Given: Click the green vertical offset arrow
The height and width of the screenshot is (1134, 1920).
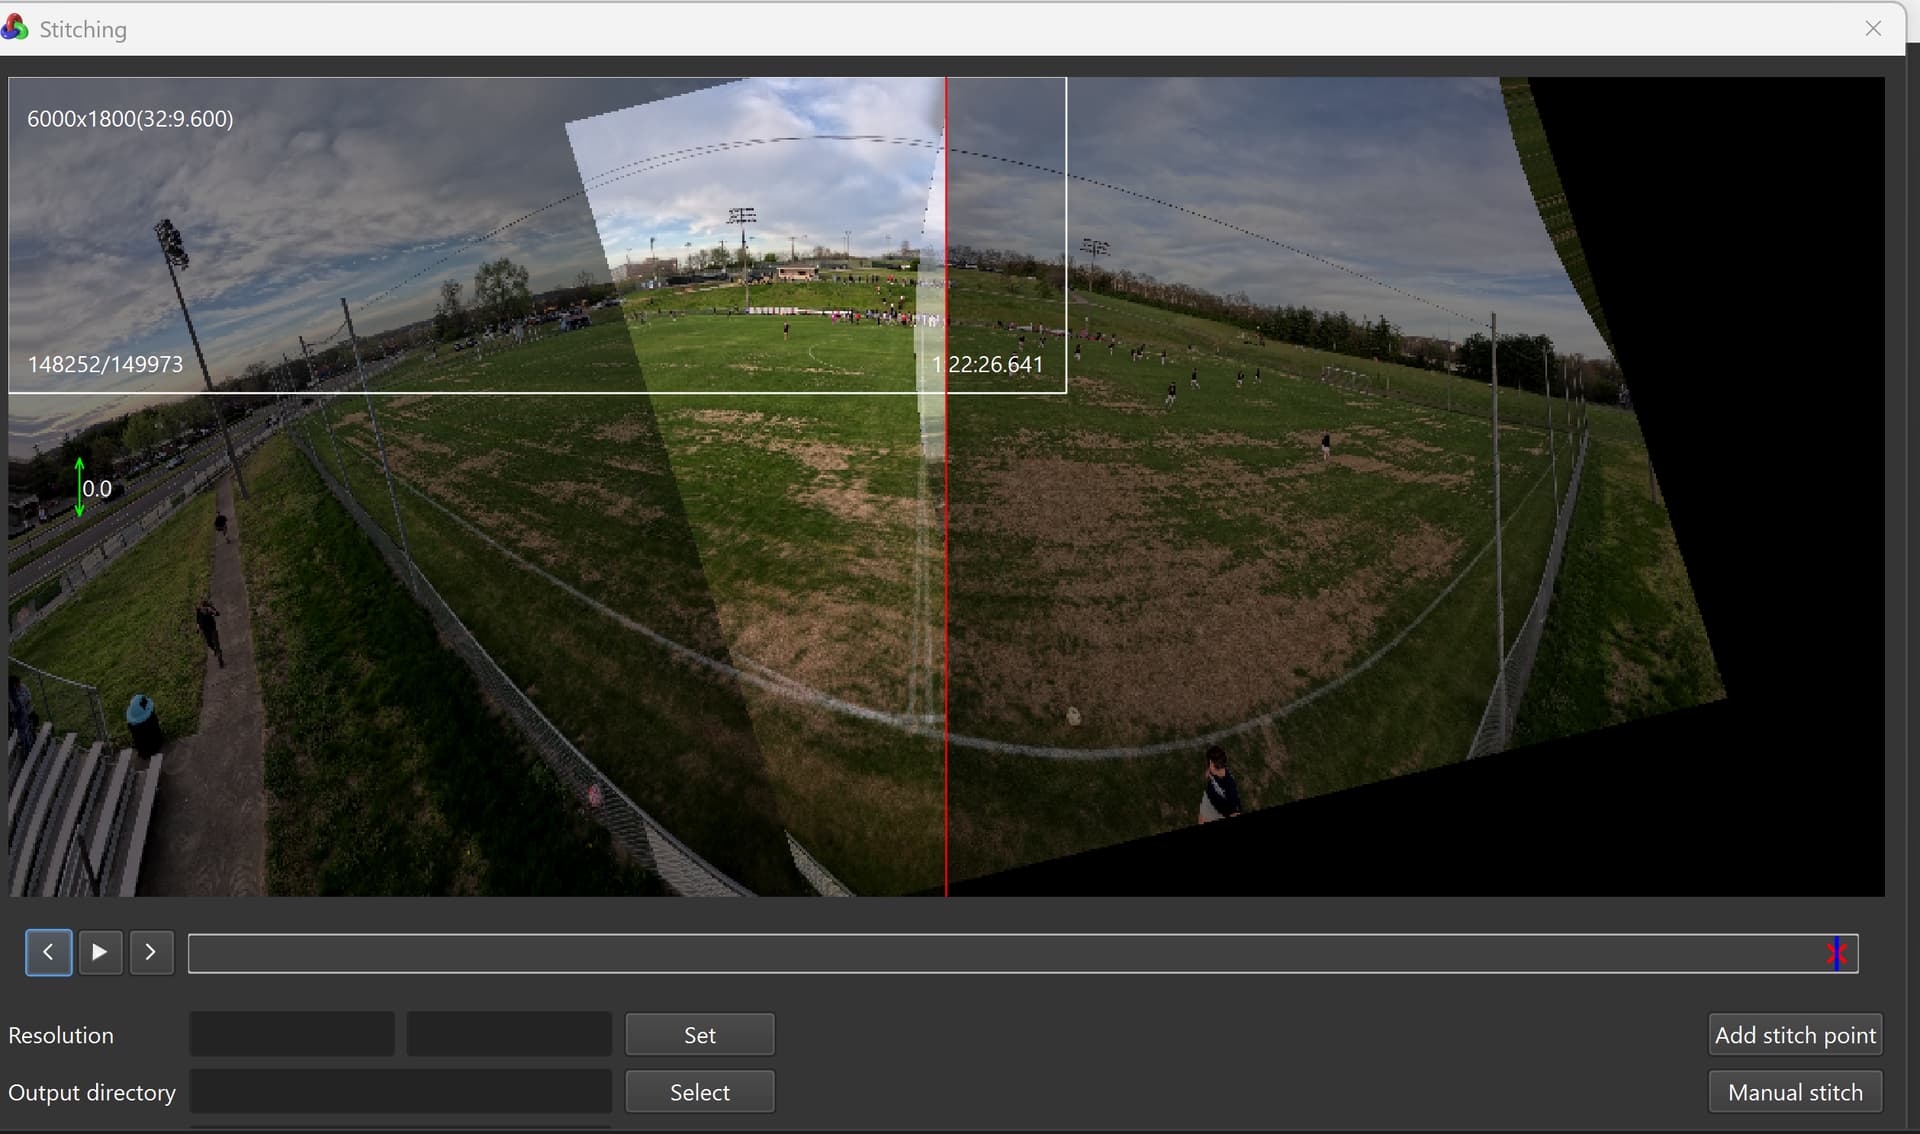Looking at the screenshot, I should pyautogui.click(x=80, y=487).
